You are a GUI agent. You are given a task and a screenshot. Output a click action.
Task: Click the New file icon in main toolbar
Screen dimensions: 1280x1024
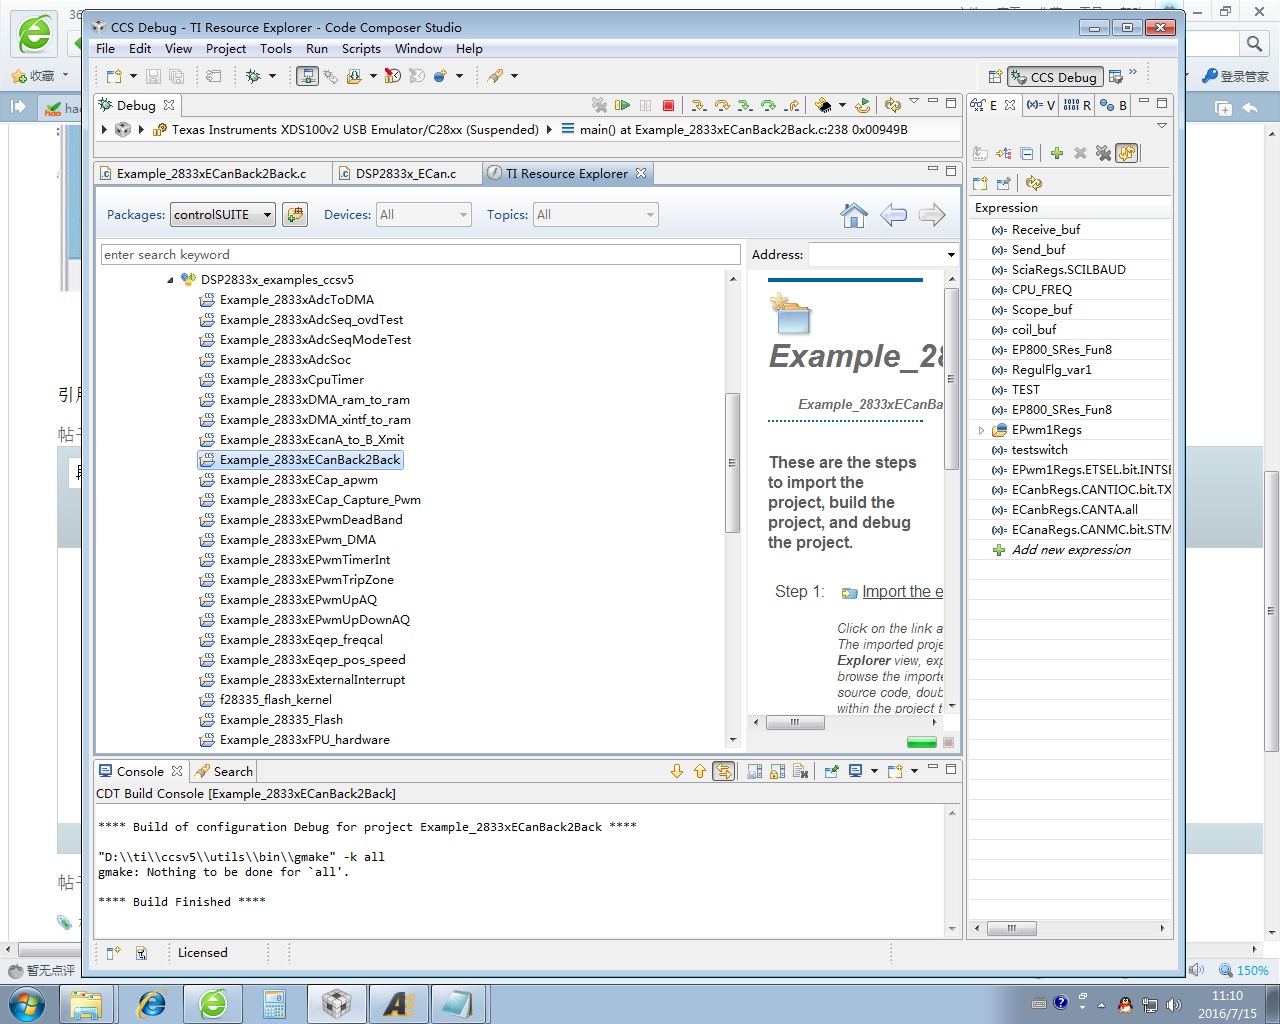pyautogui.click(x=114, y=76)
